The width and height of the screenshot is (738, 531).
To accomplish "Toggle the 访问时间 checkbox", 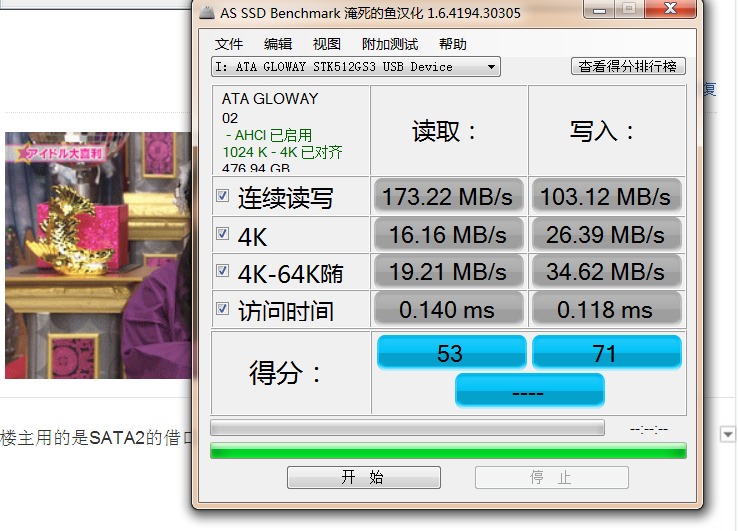I will tap(223, 309).
